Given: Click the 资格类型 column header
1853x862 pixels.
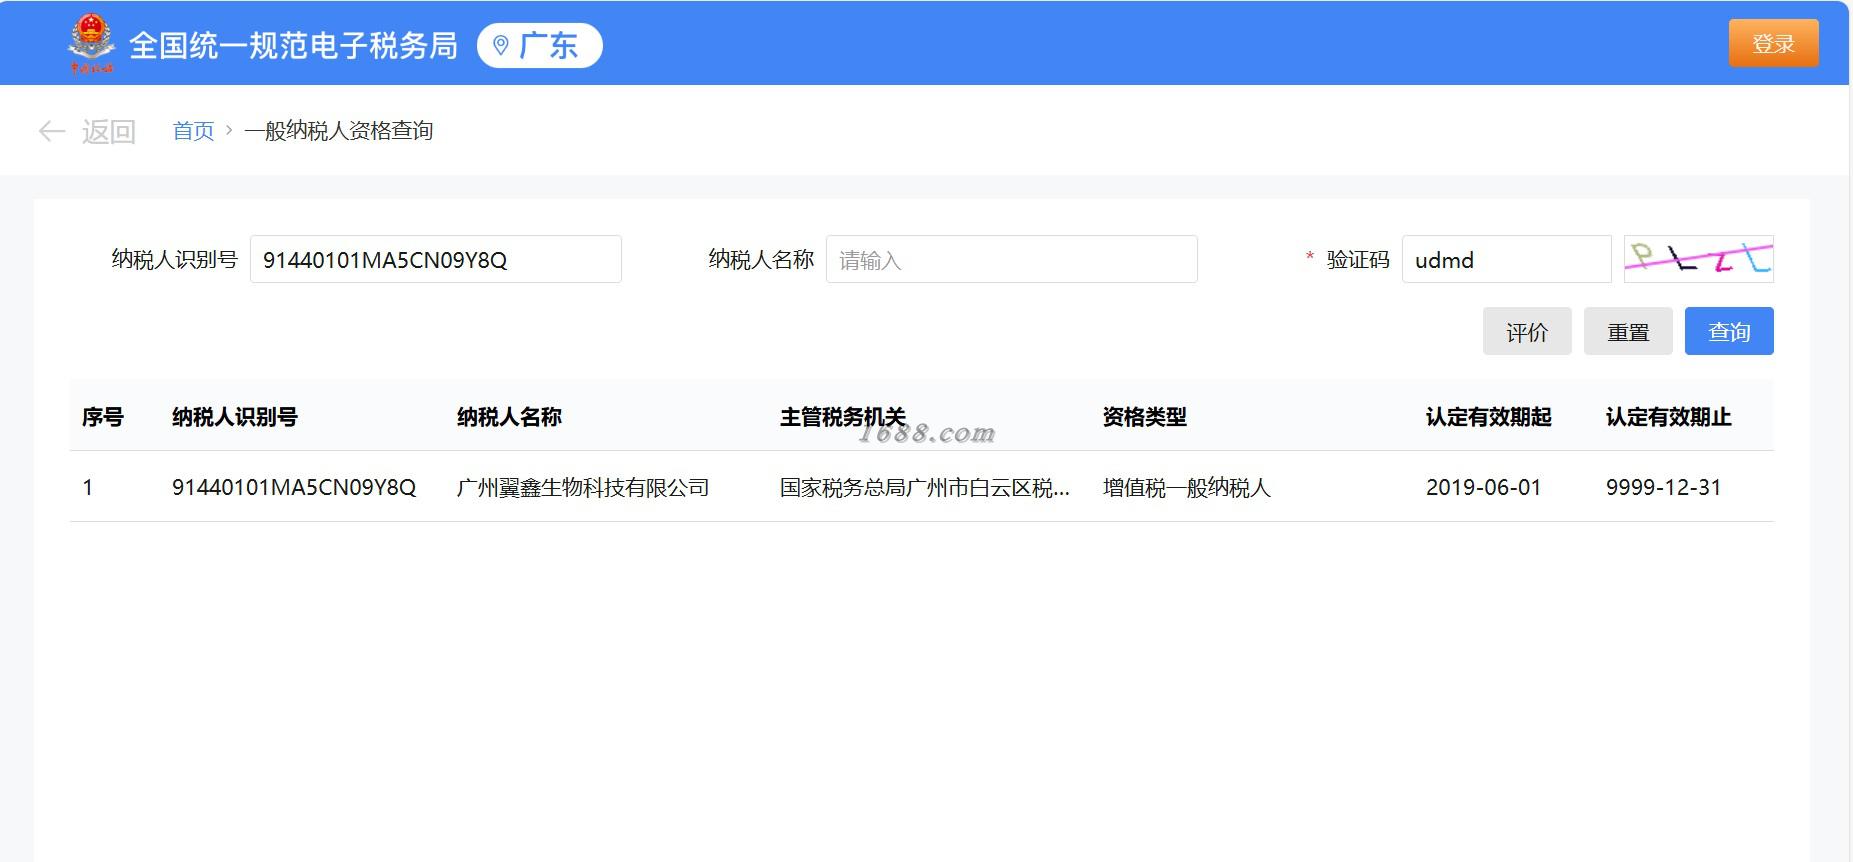Looking at the screenshot, I should tap(1145, 417).
